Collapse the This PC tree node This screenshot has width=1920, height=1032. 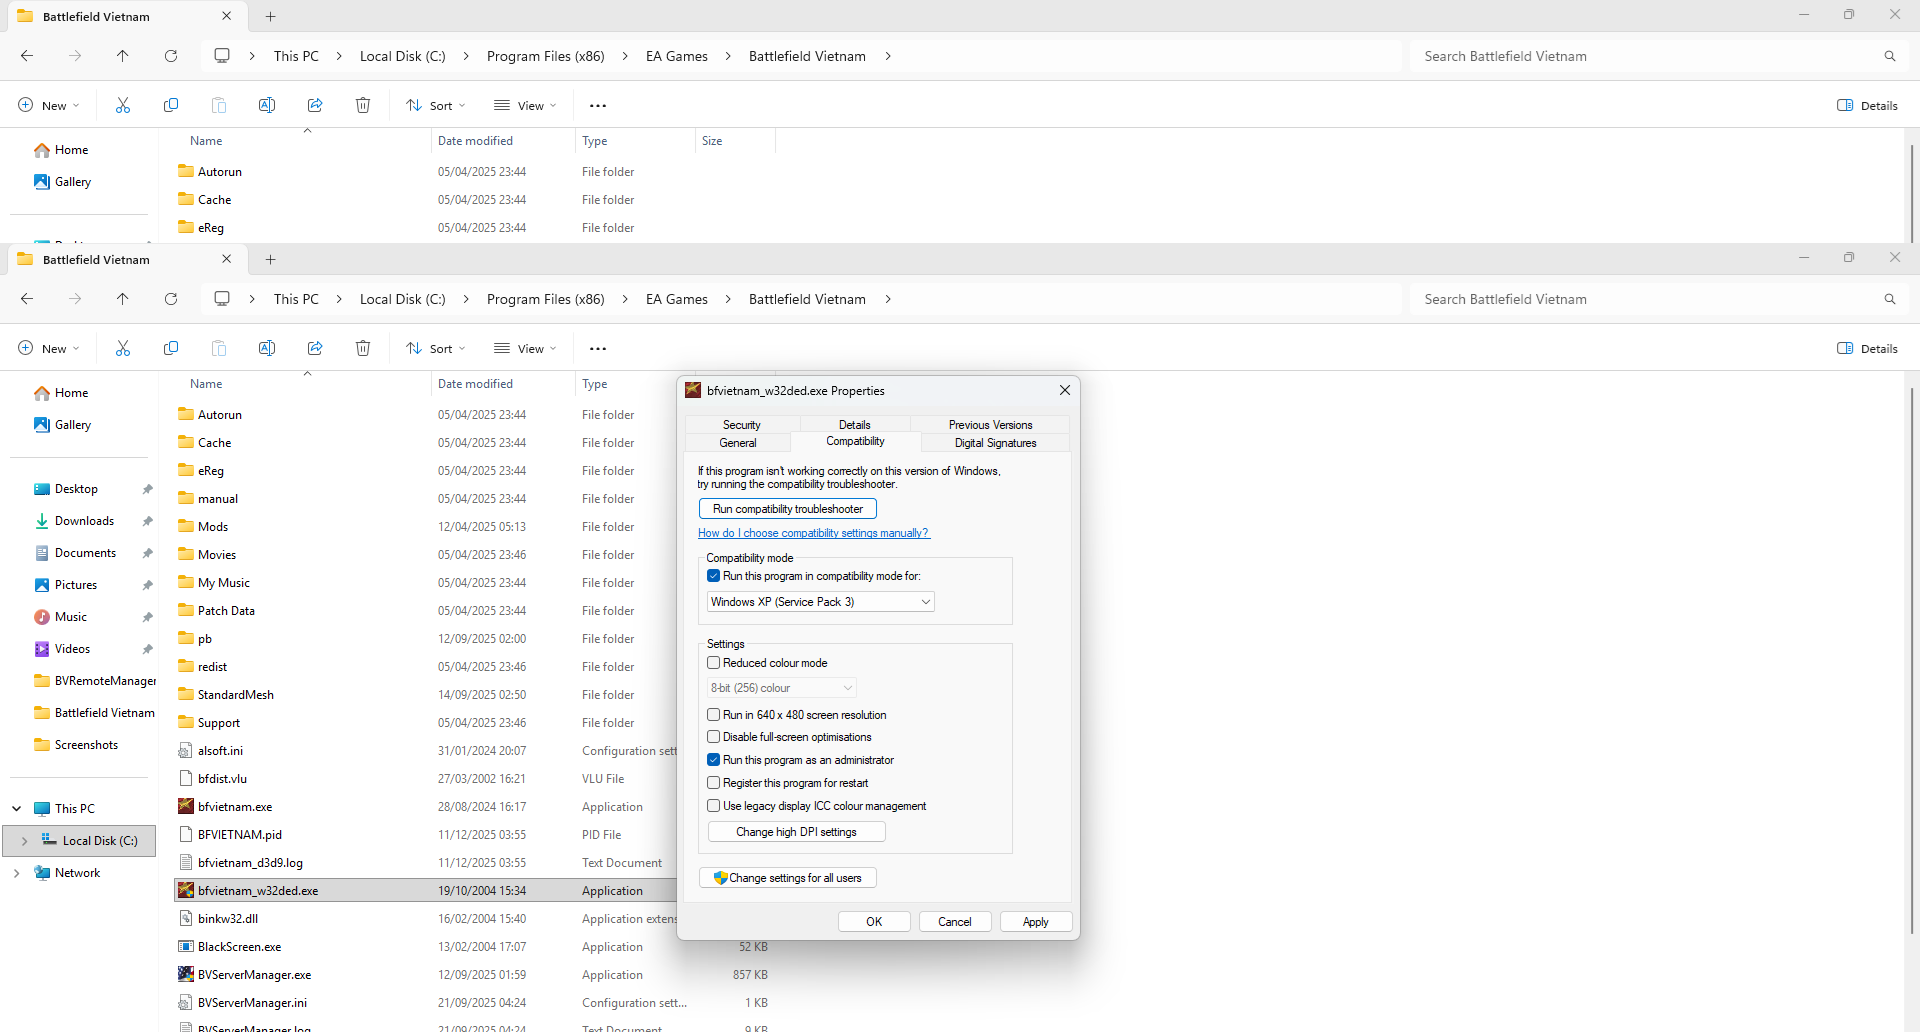coord(17,809)
